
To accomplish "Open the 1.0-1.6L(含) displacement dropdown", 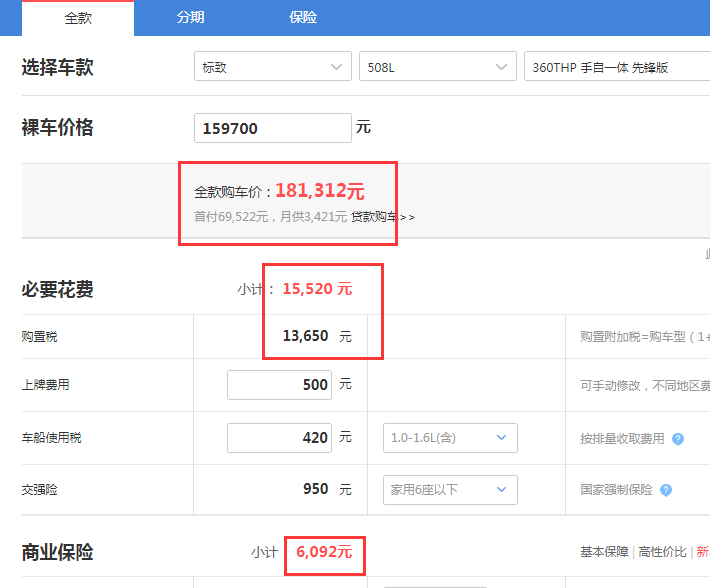I will tap(450, 438).
